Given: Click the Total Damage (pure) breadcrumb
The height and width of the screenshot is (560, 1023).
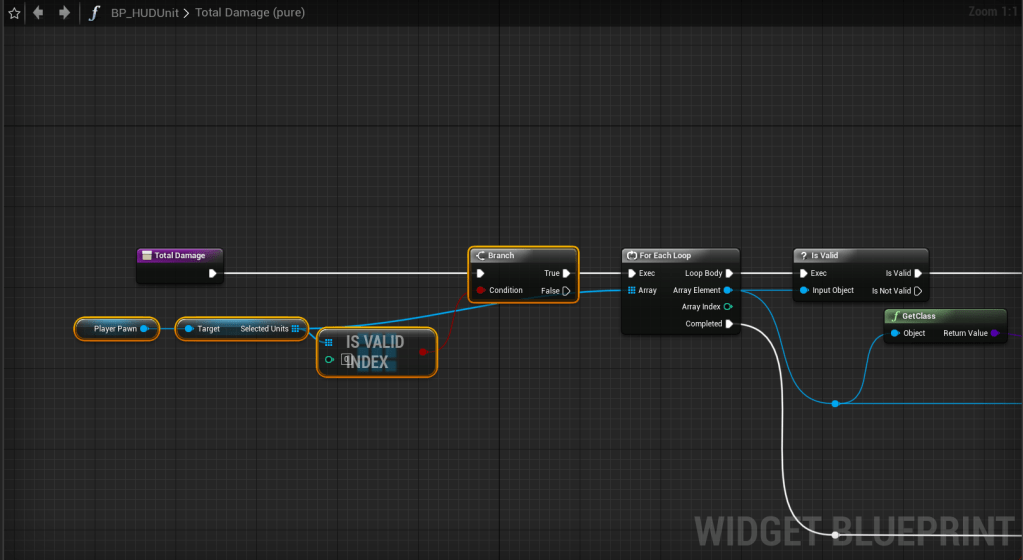Looking at the screenshot, I should (x=250, y=13).
